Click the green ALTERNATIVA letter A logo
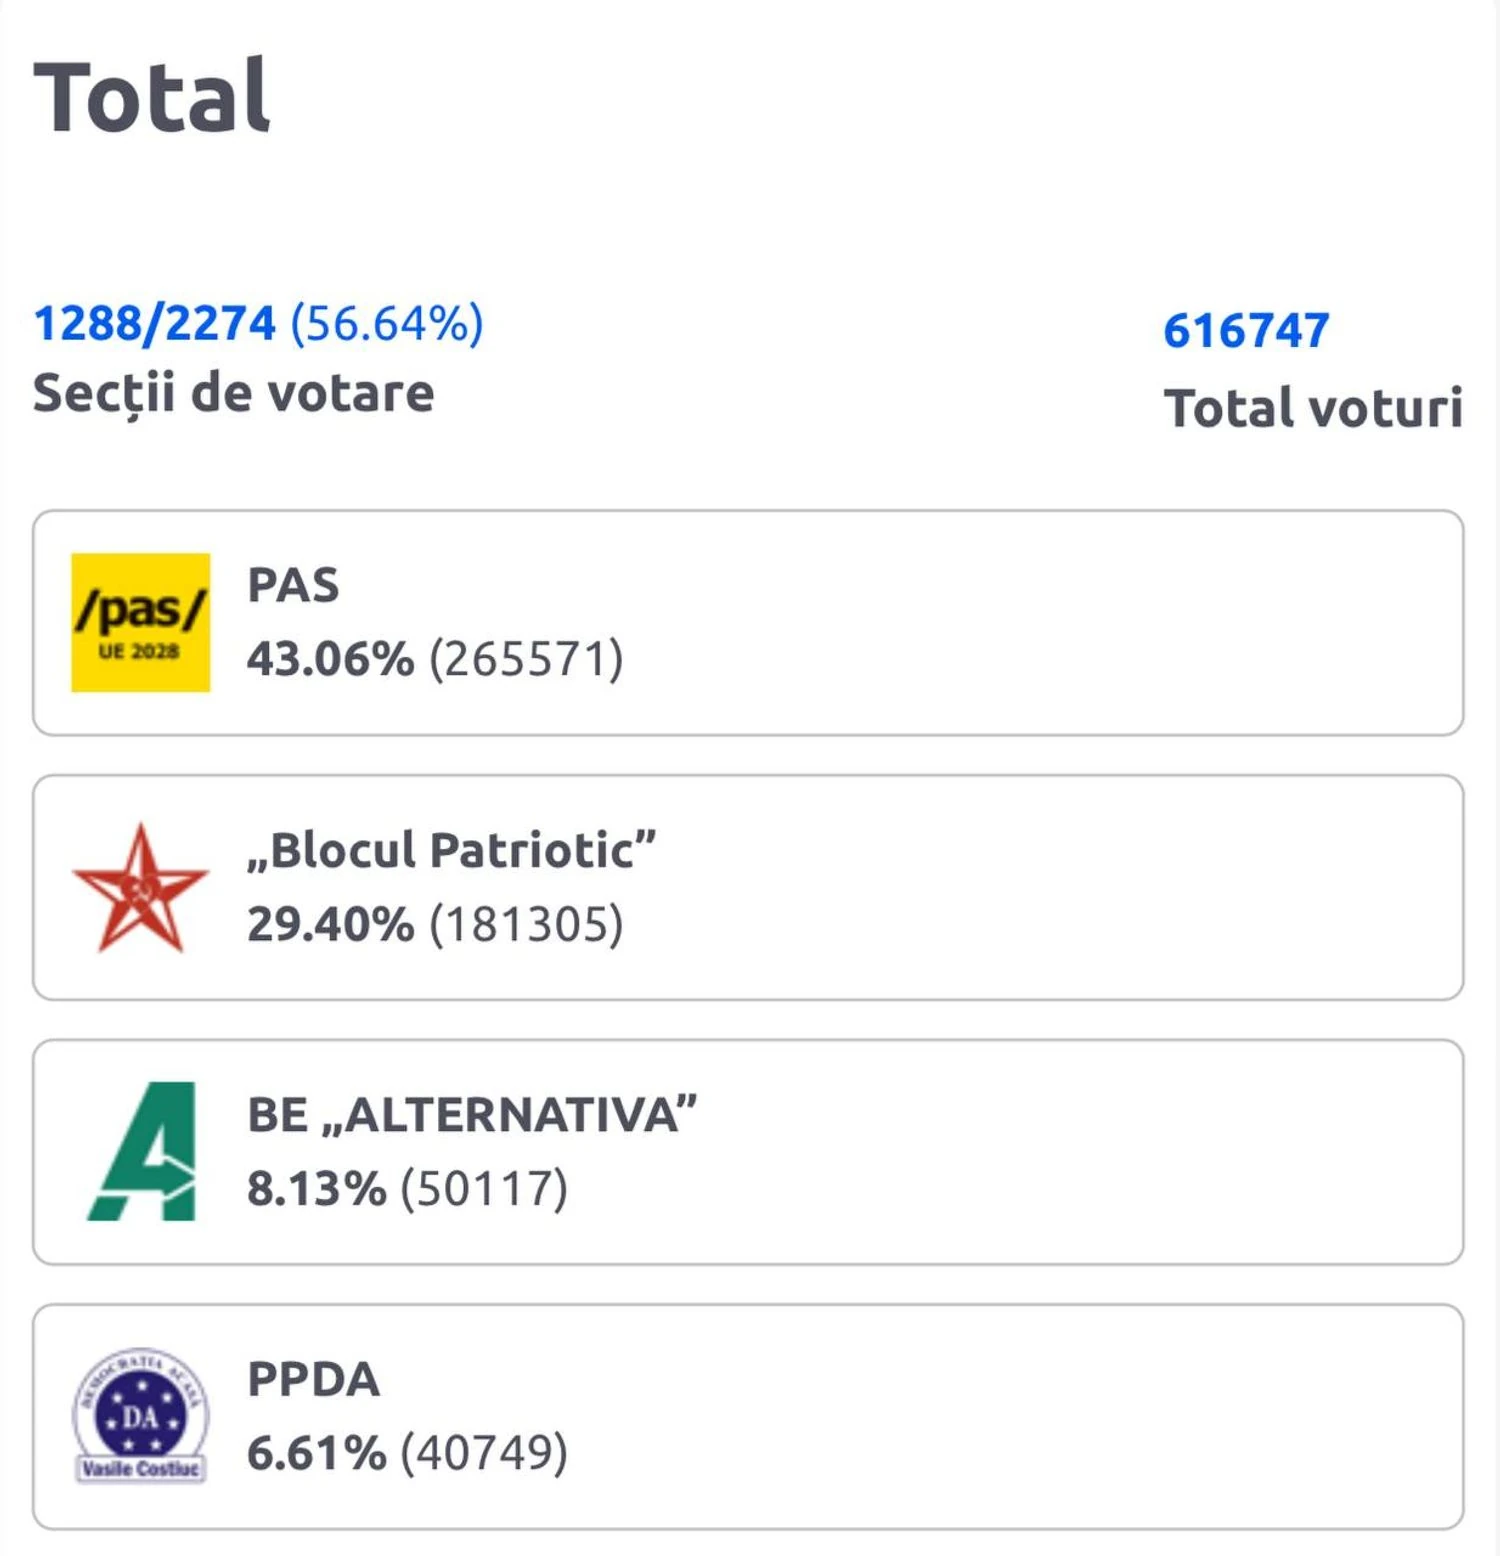 [x=142, y=1151]
